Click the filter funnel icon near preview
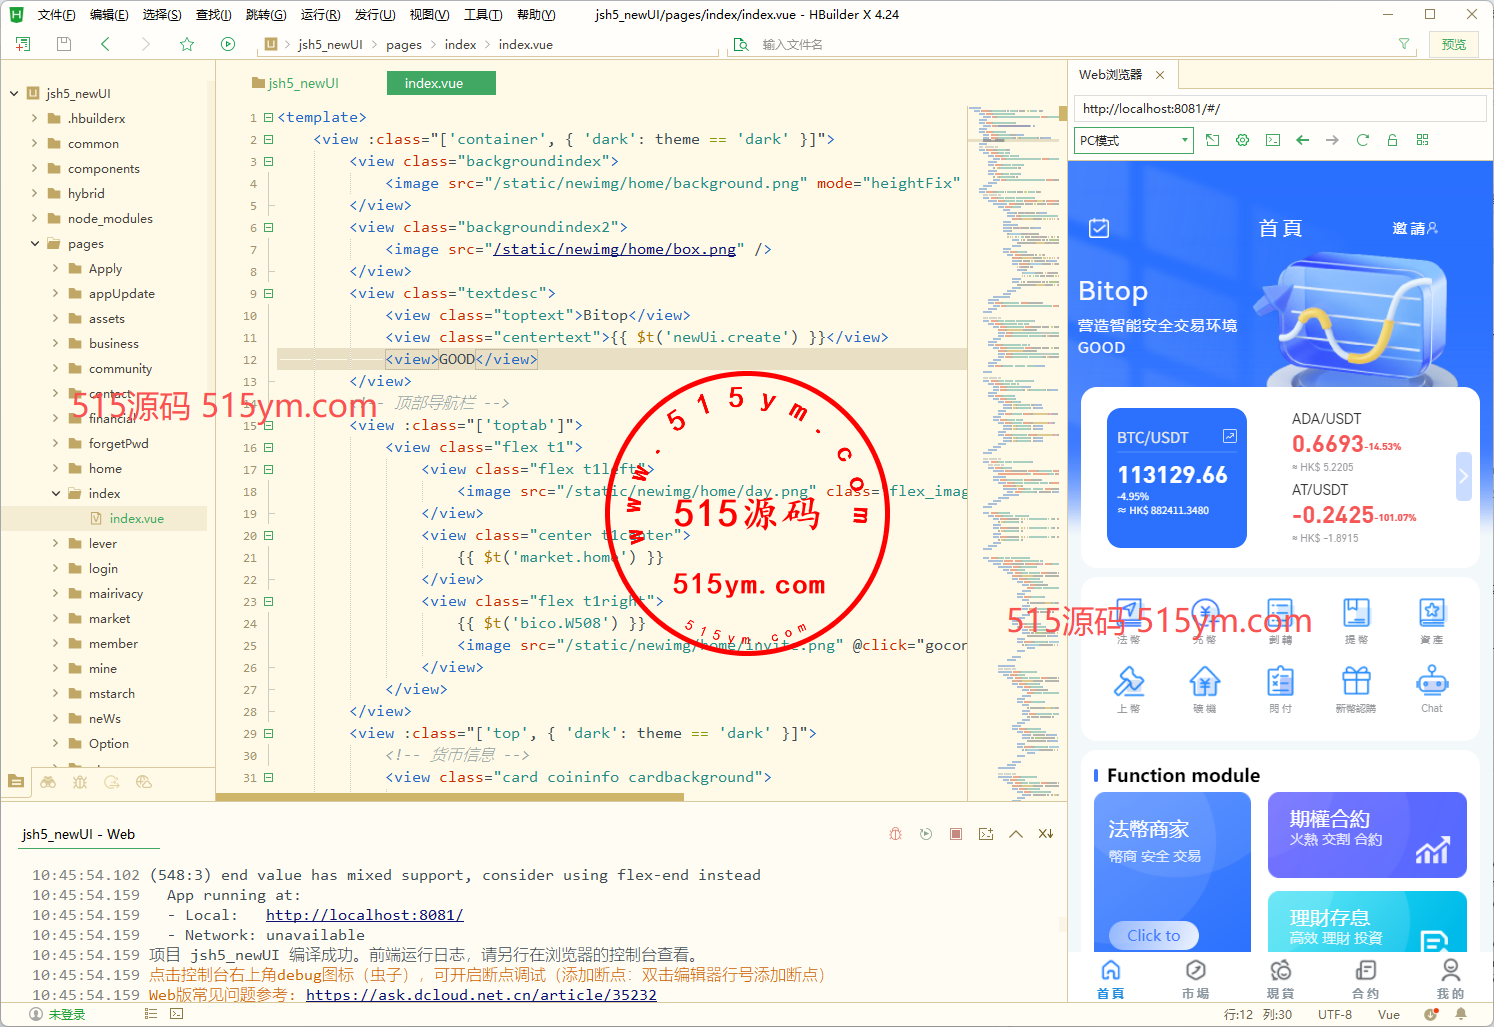The width and height of the screenshot is (1494, 1027). pyautogui.click(x=1404, y=44)
